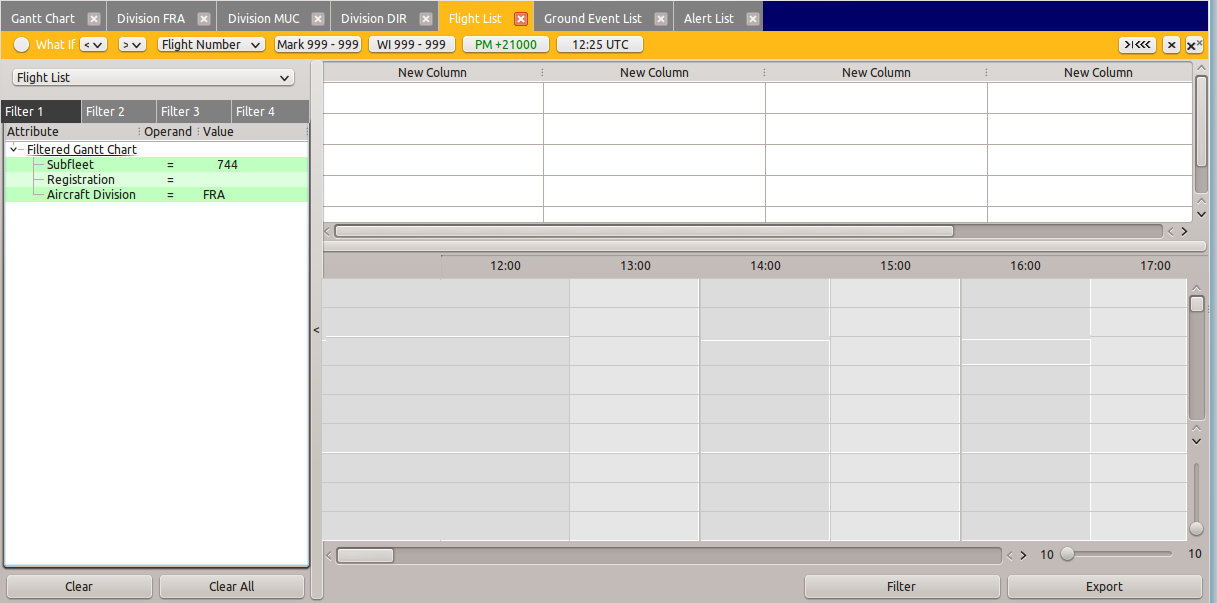This screenshot has width=1217, height=603.
Task: Close the Alert List tab
Action: pos(753,19)
